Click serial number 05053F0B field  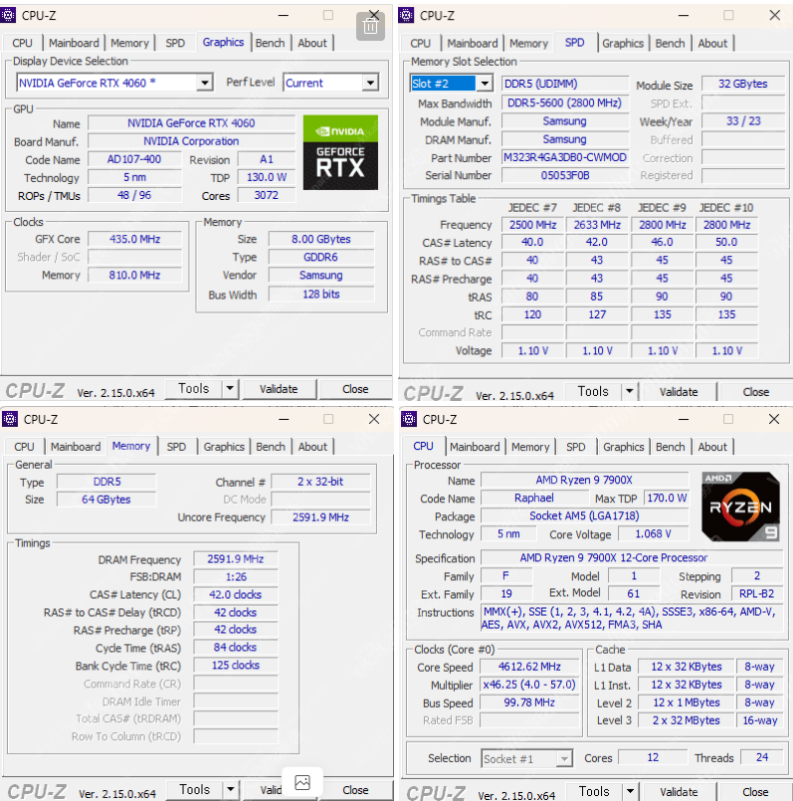click(565, 175)
